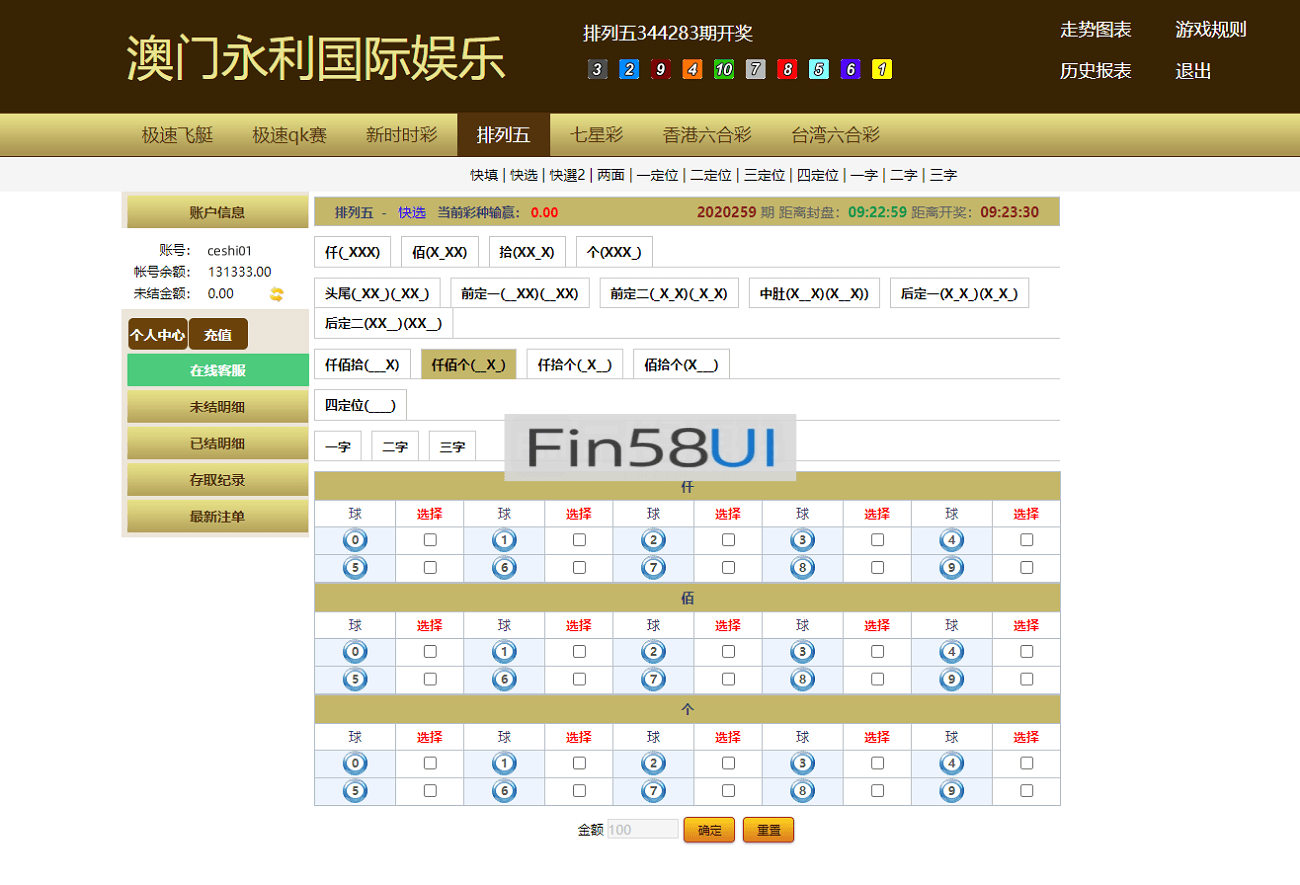Select 两面 in the sub navigation
Image resolution: width=1300 pixels, height=885 pixels.
(611, 174)
